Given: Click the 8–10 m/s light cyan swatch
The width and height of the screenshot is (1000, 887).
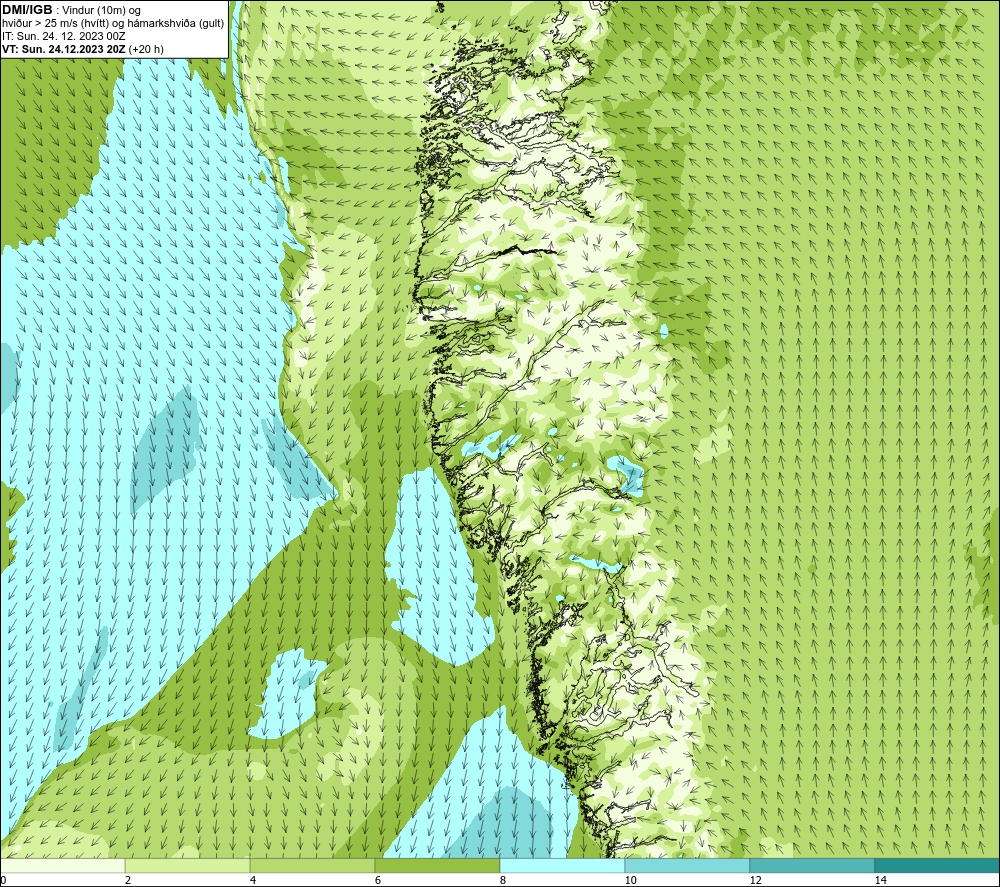Looking at the screenshot, I should pyautogui.click(x=562, y=865).
